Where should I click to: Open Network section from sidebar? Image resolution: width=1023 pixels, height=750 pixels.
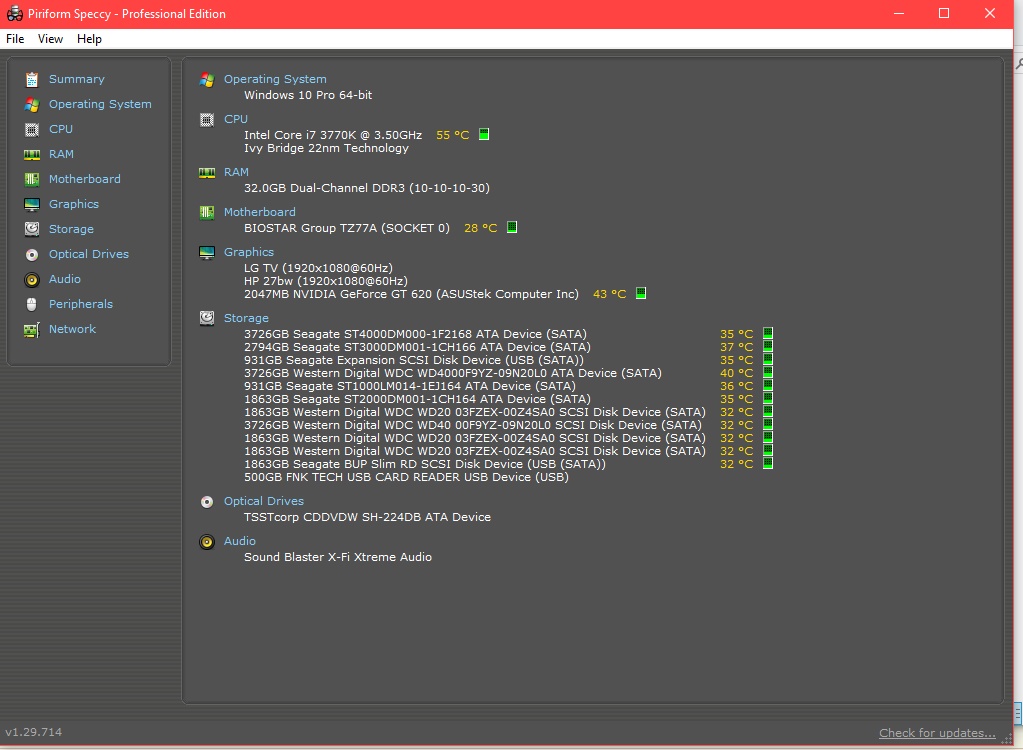(x=72, y=329)
